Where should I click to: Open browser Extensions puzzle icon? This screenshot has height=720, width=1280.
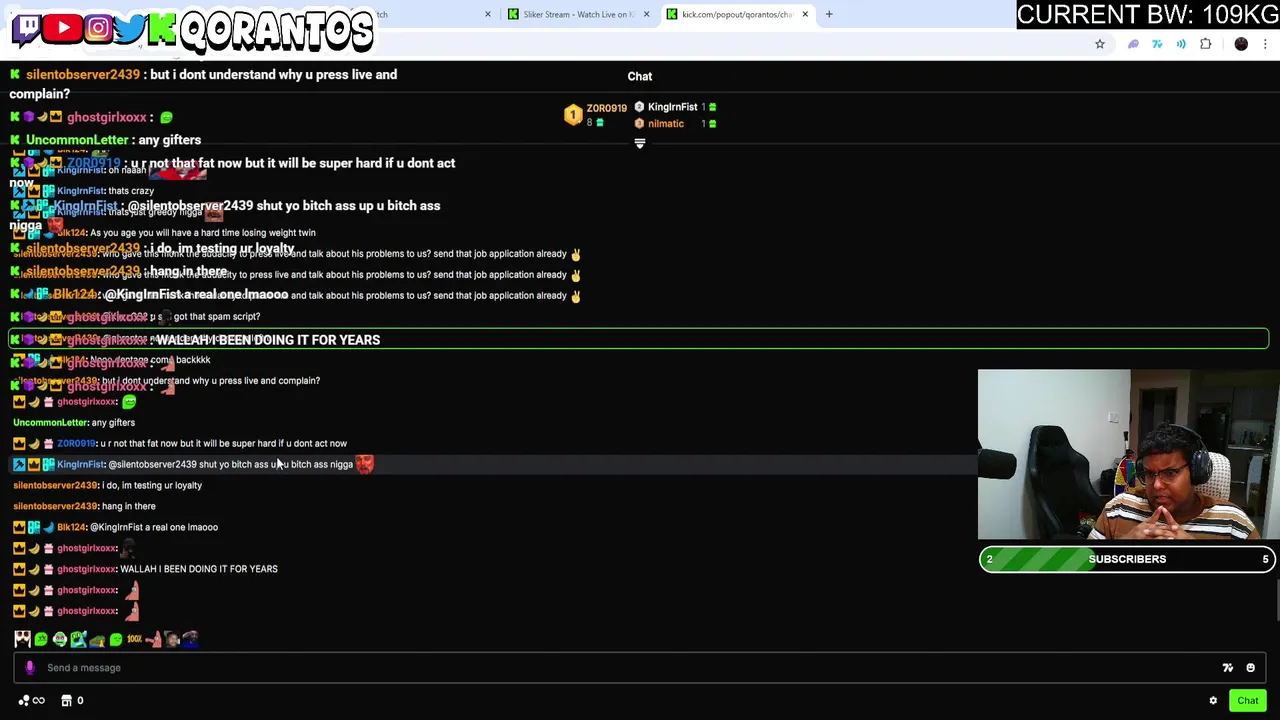pos(1205,44)
